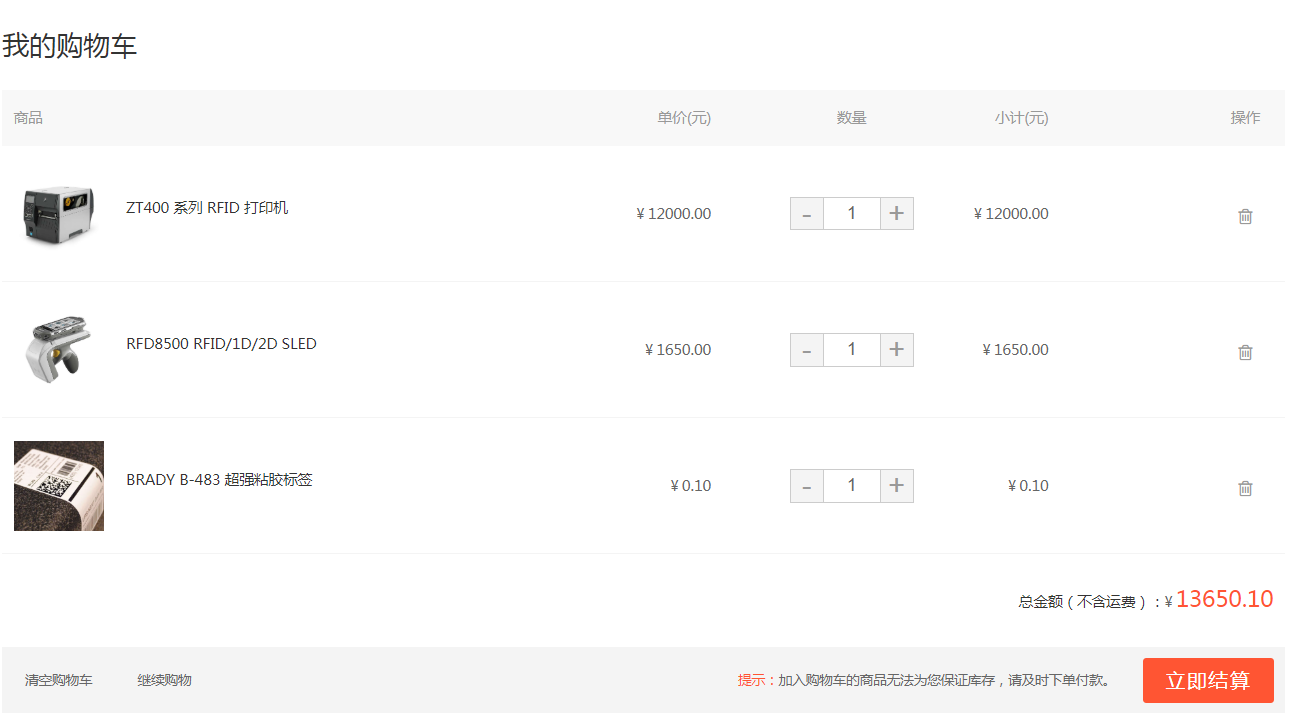Click the quantity field for RFD8500 SLED
1315x713 pixels.
[x=852, y=350]
